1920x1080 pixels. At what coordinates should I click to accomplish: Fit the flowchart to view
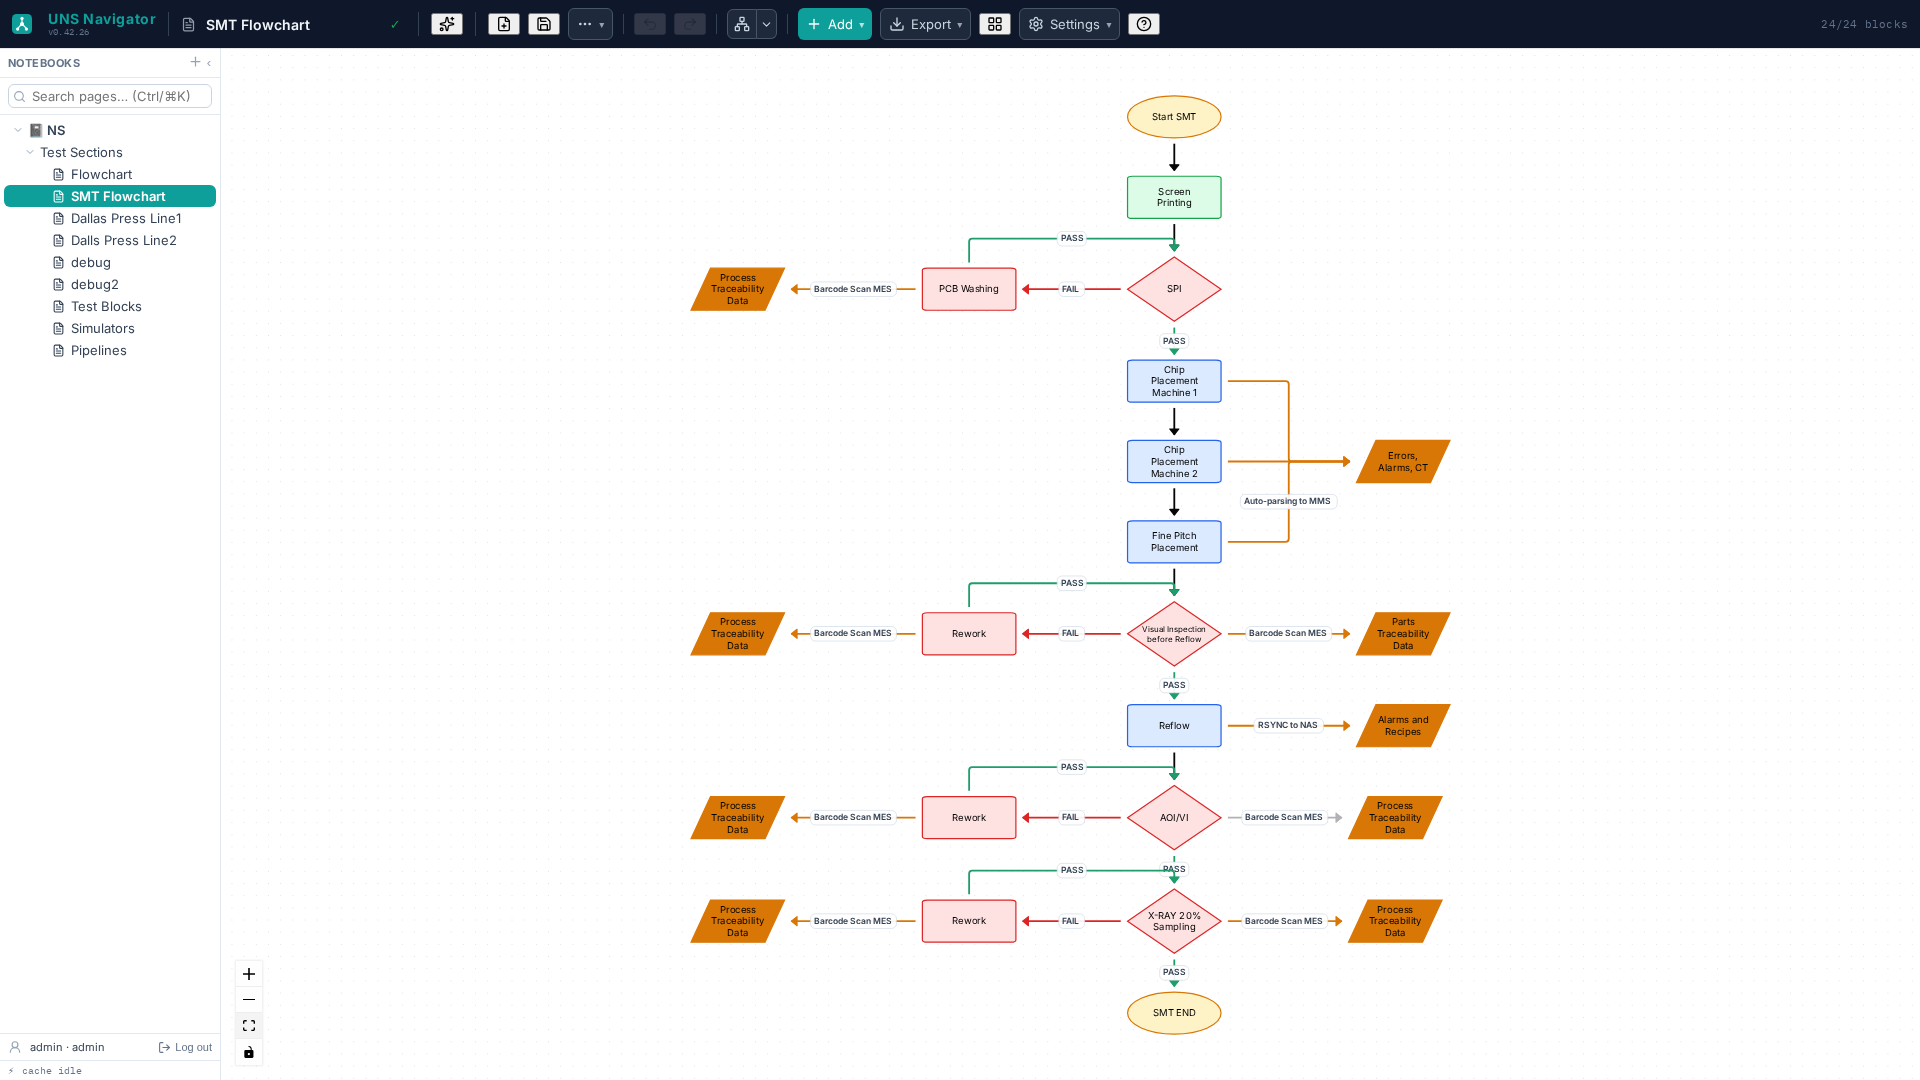(x=249, y=1026)
